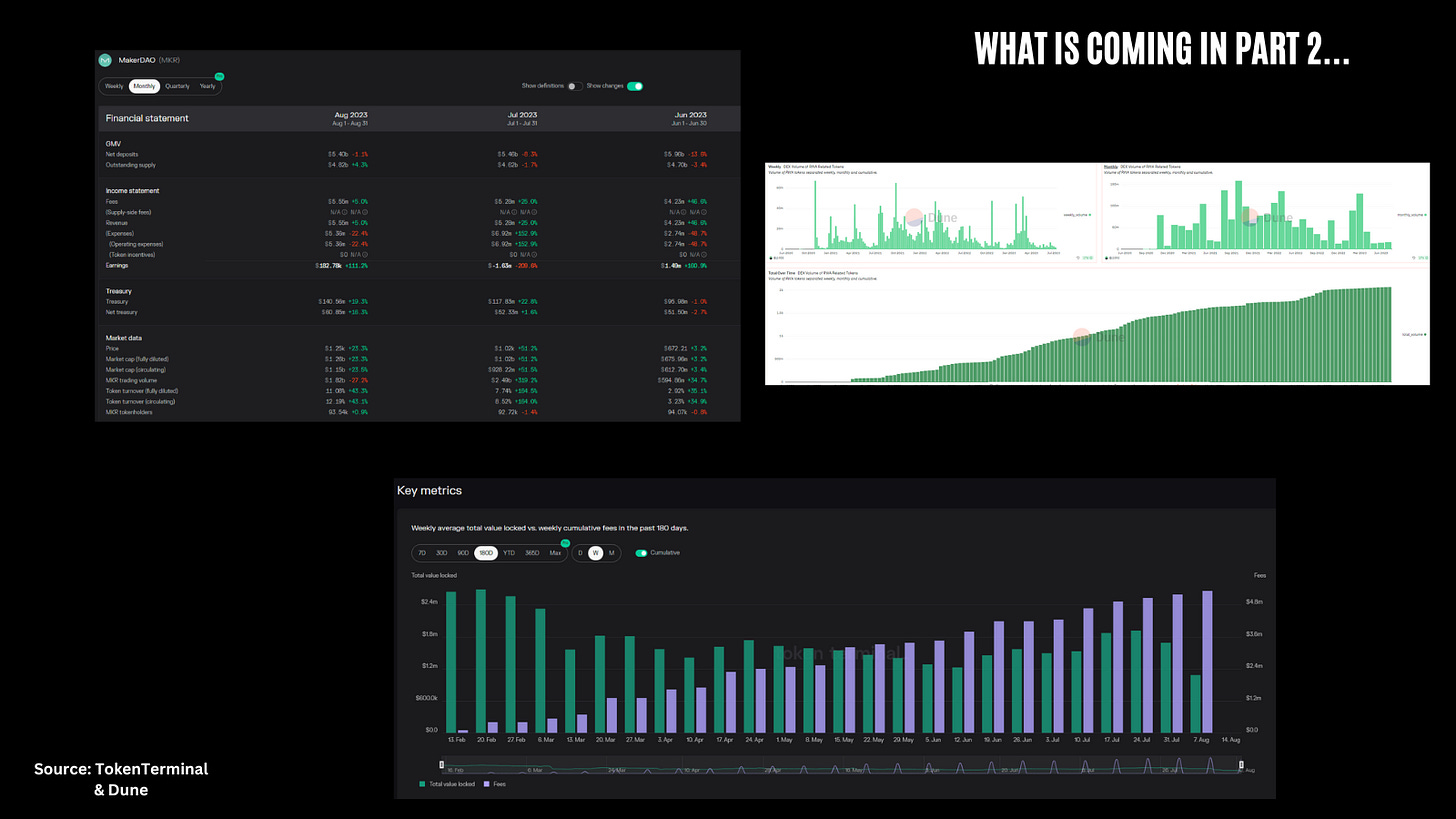Select the Weekly period in the financial statement
1456x819 pixels.
click(115, 86)
